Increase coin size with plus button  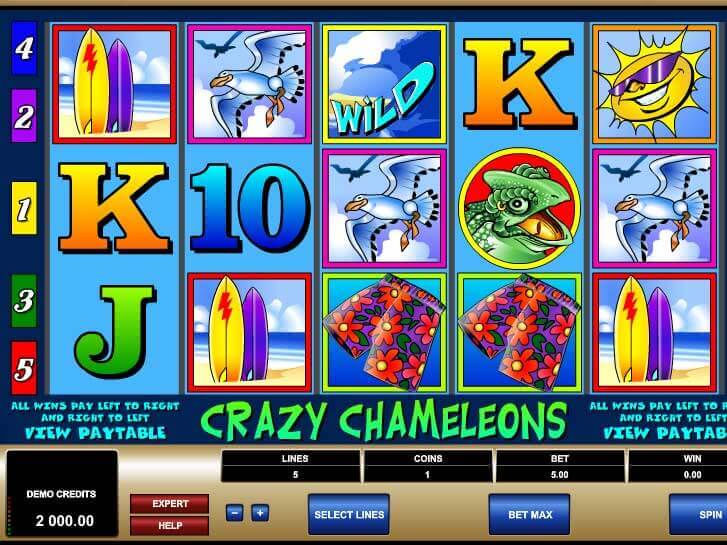[260, 513]
